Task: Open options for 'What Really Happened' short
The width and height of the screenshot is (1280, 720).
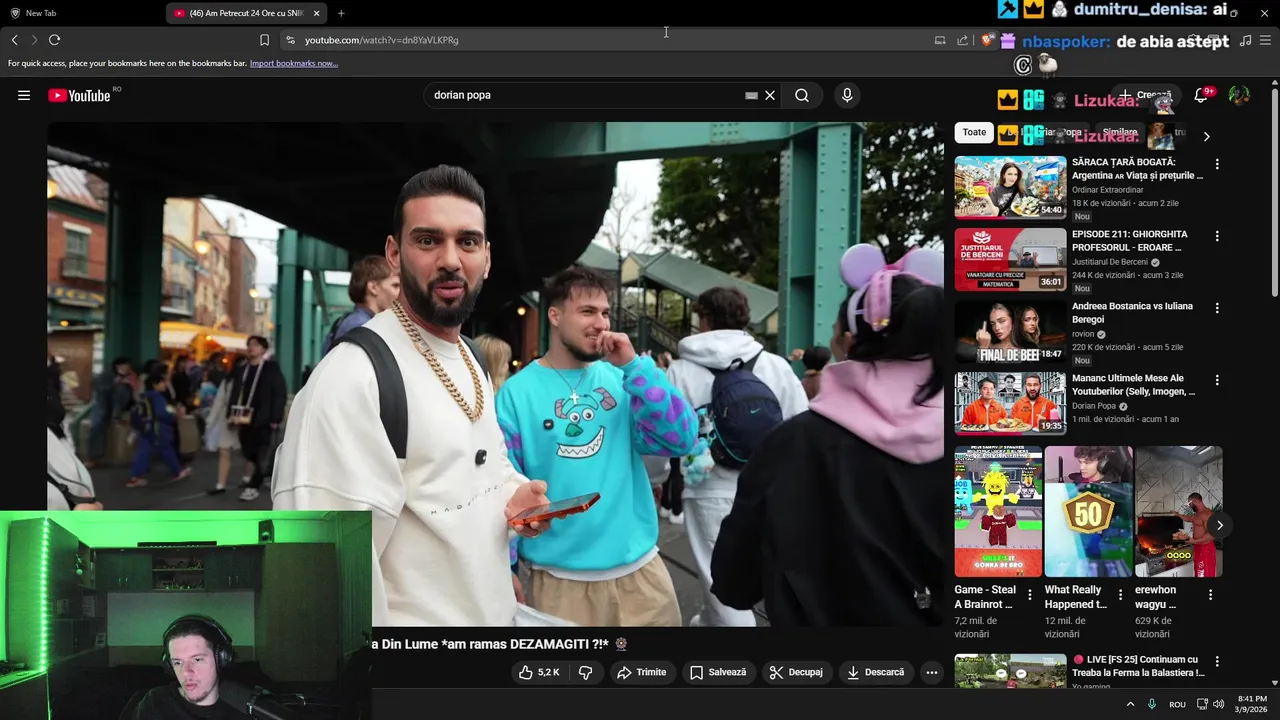Action: 1120,595
